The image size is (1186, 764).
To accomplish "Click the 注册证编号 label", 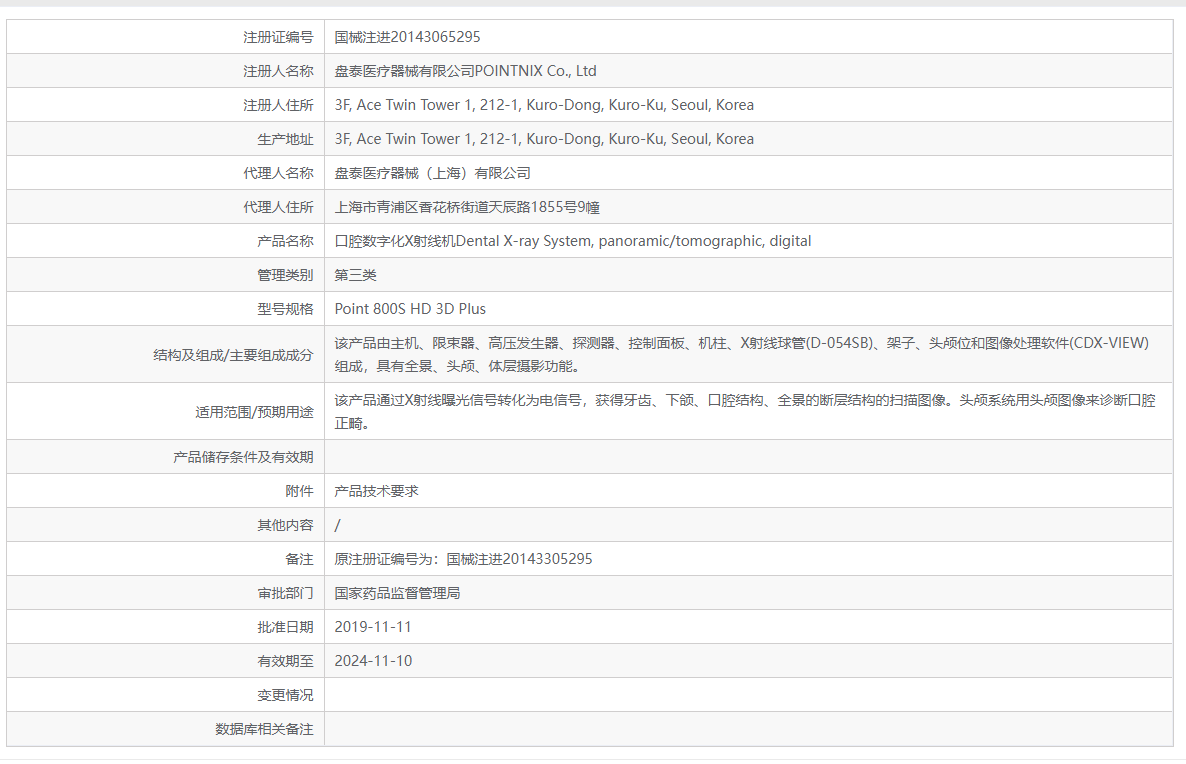I will point(278,37).
